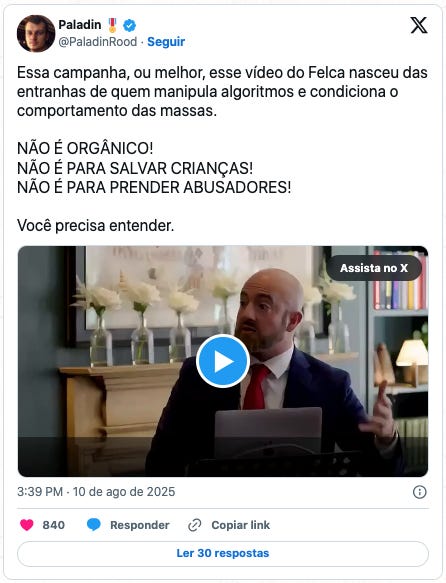Open the Ler 30 respostas button
446x583 pixels.
223,553
